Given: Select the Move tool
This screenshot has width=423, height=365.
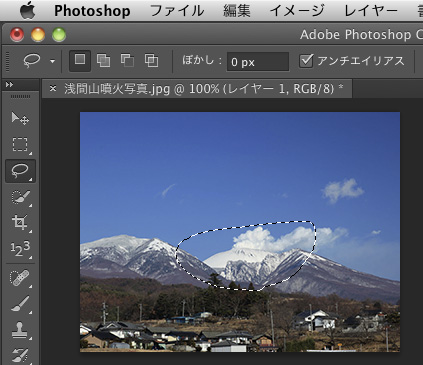Looking at the screenshot, I should click(x=20, y=118).
